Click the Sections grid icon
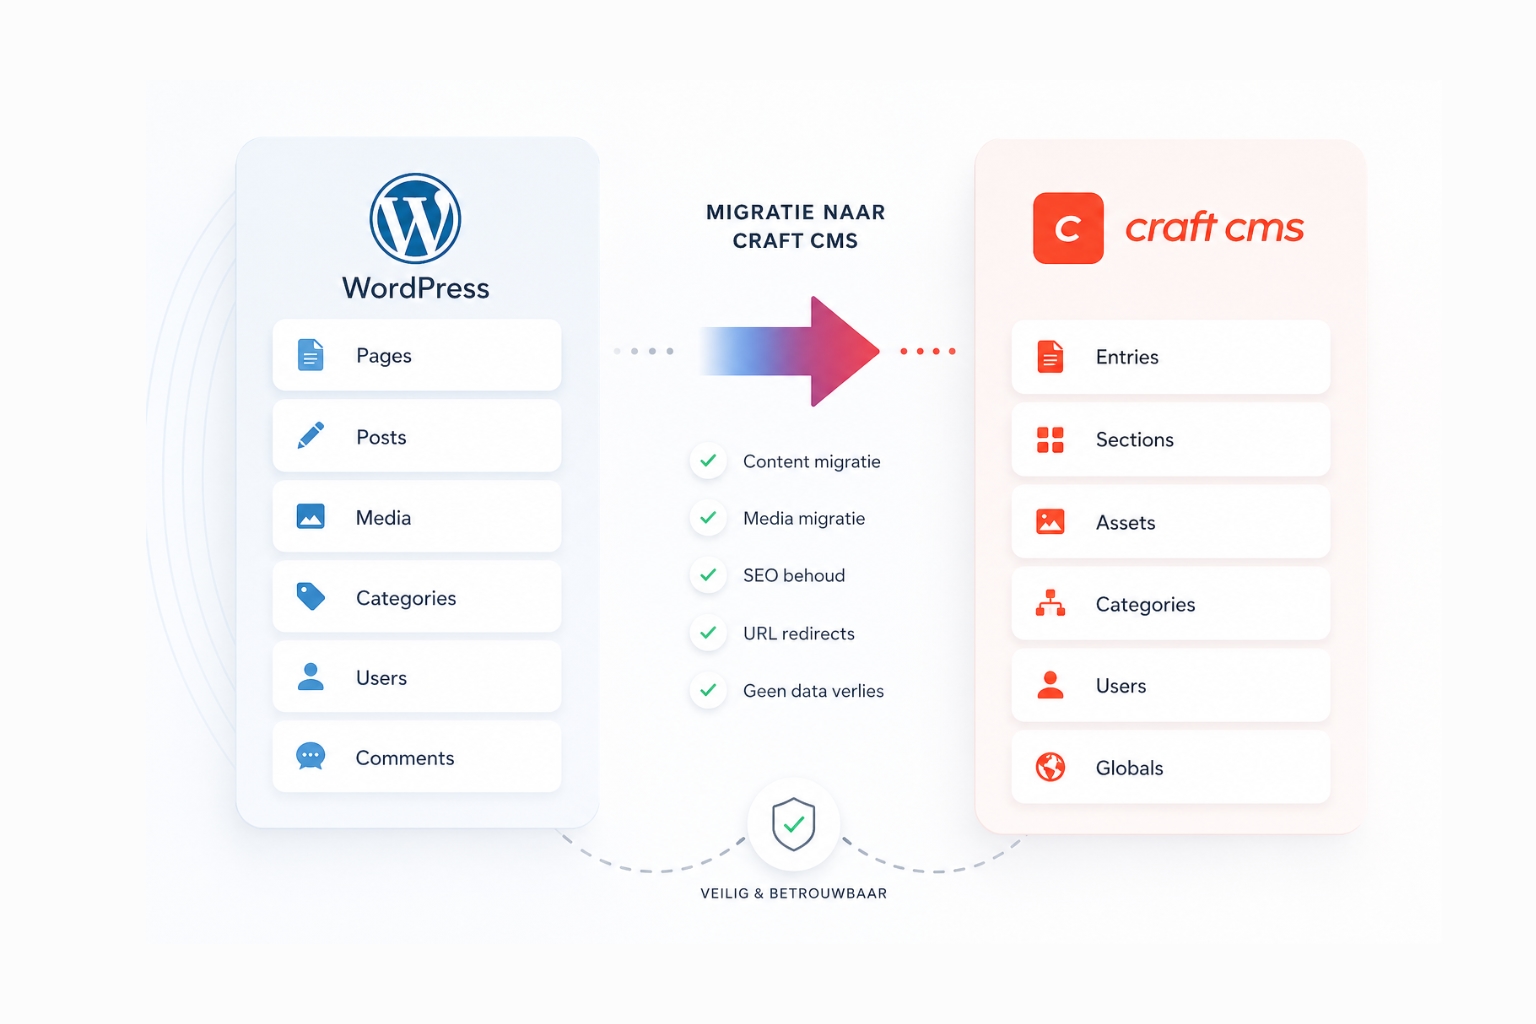Screen dimensions: 1536x1024 pos(1050,439)
